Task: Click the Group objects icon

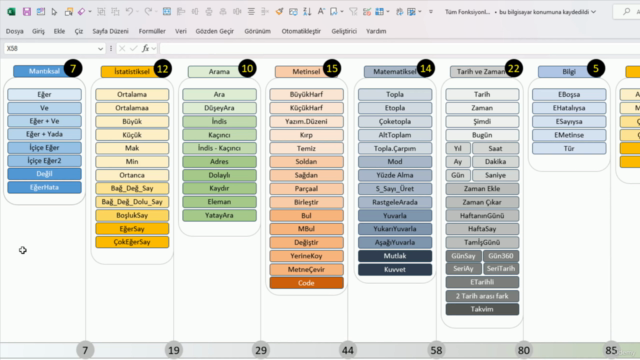Action: 101,12
